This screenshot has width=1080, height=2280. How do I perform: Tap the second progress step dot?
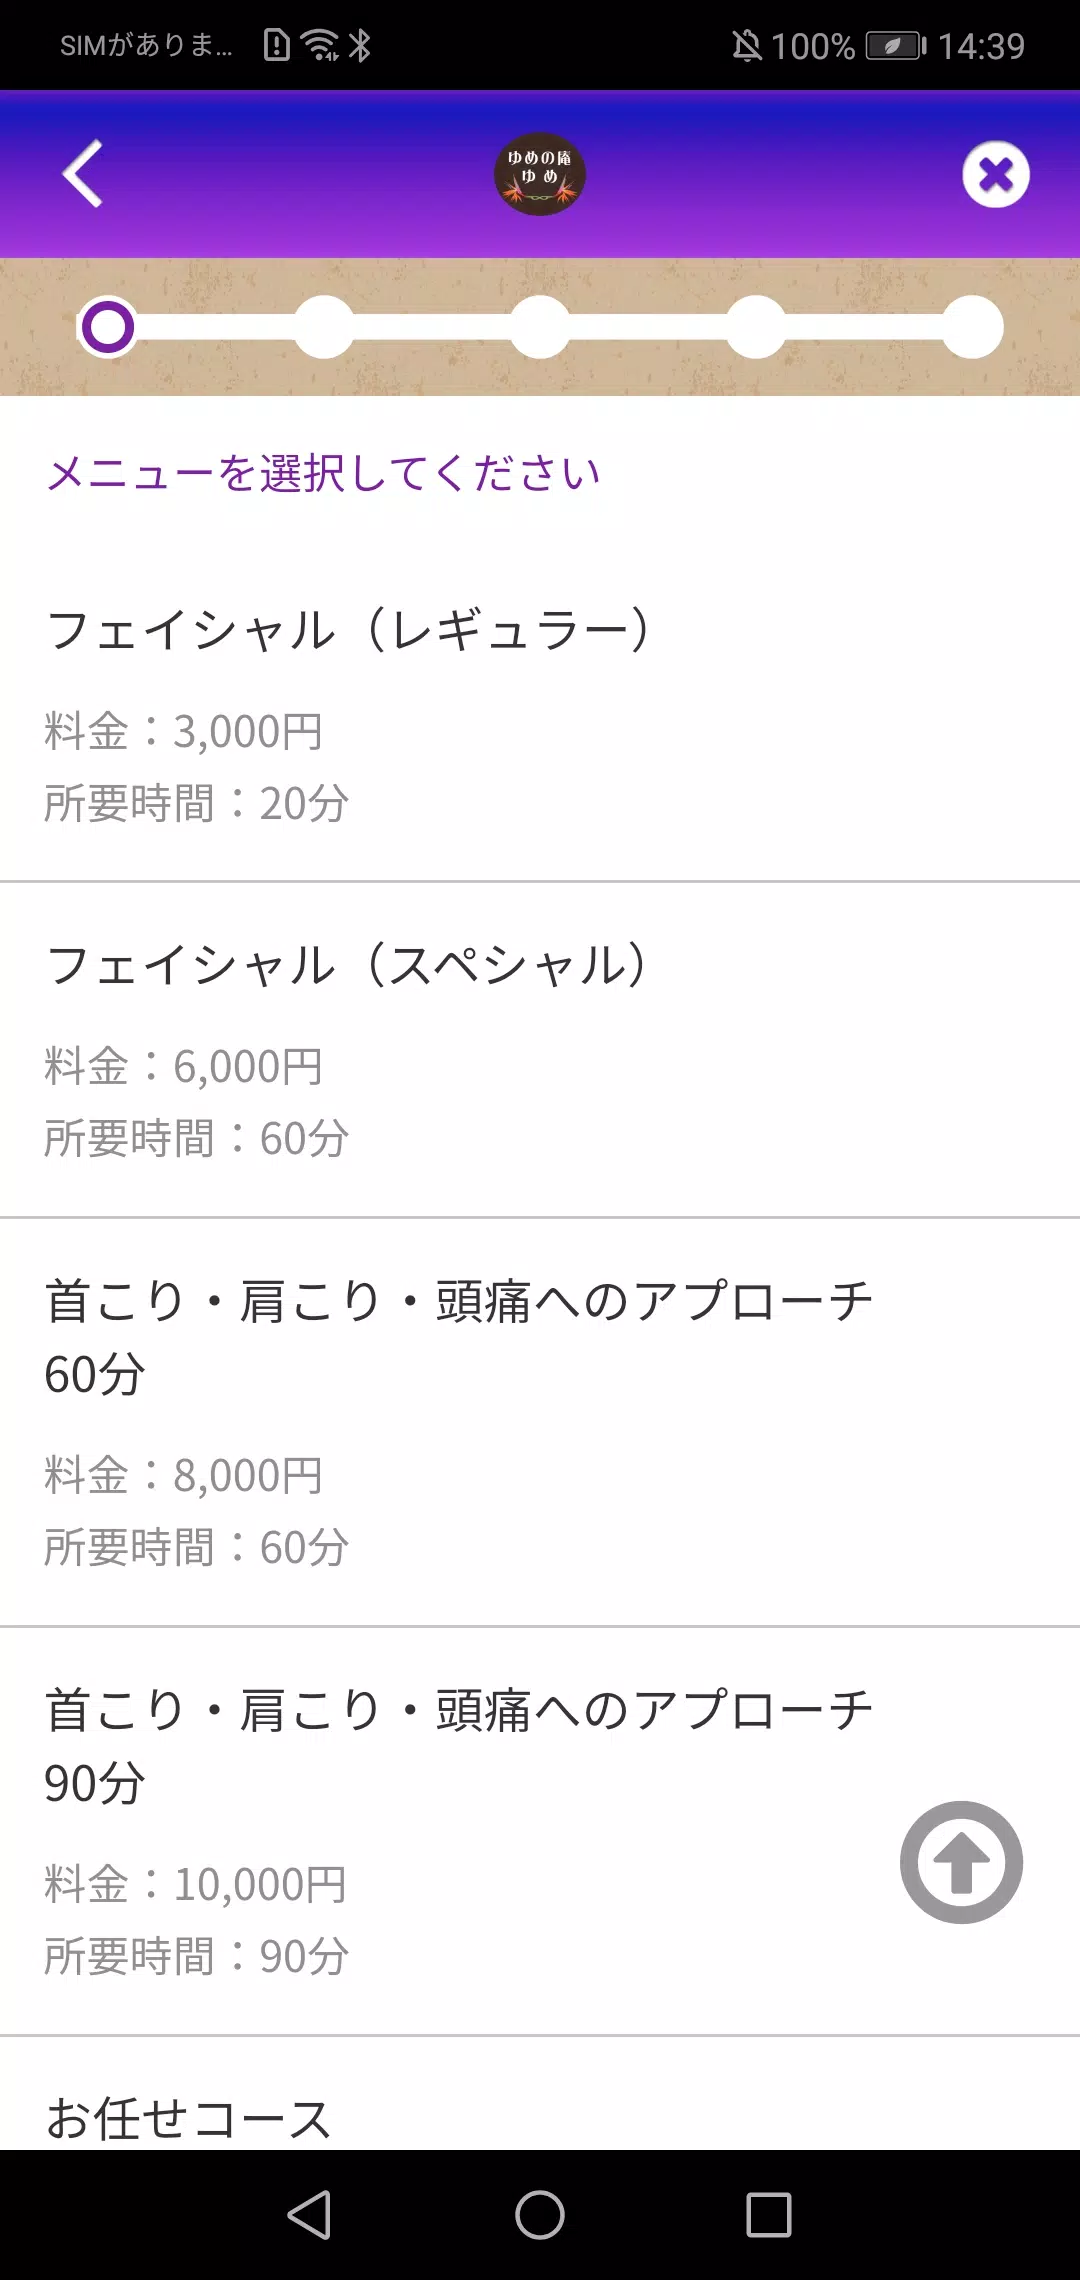click(x=324, y=327)
